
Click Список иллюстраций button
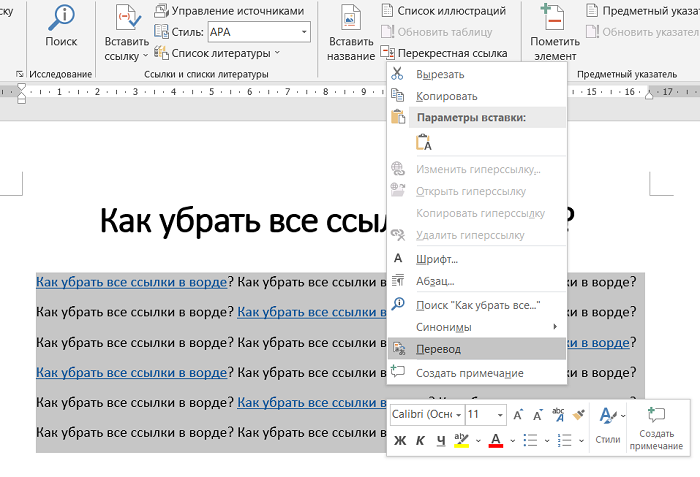tap(444, 11)
